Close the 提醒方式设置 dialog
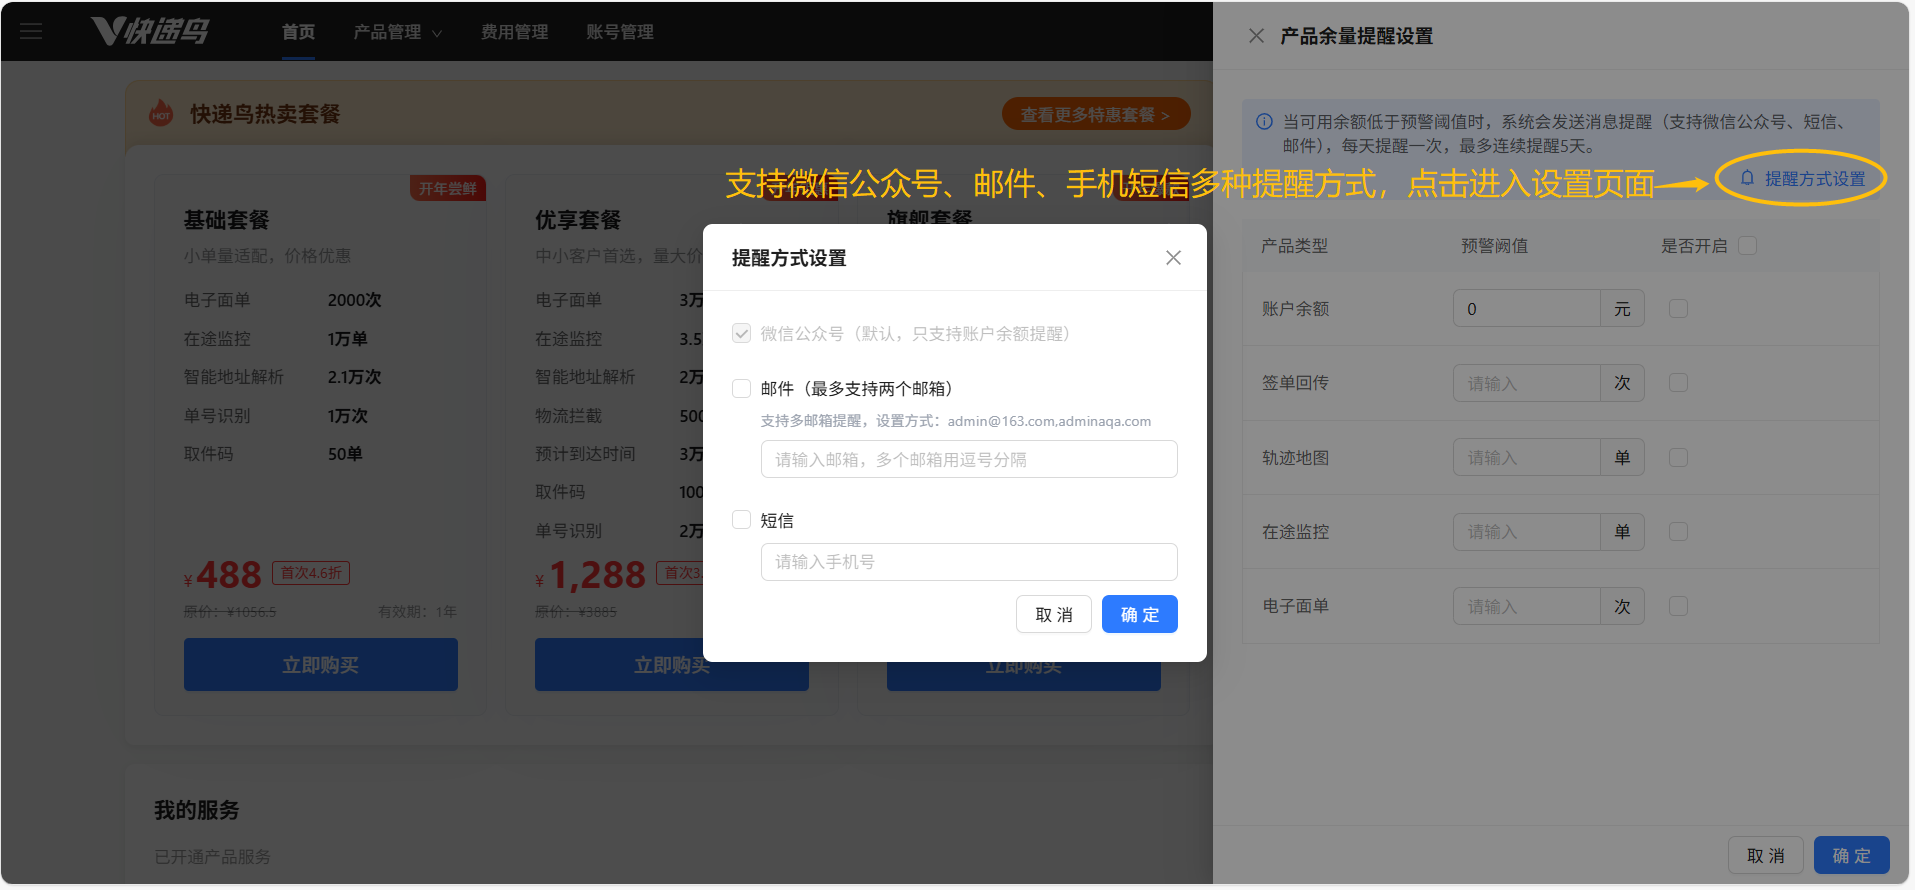This screenshot has height=890, width=1915. [1173, 258]
